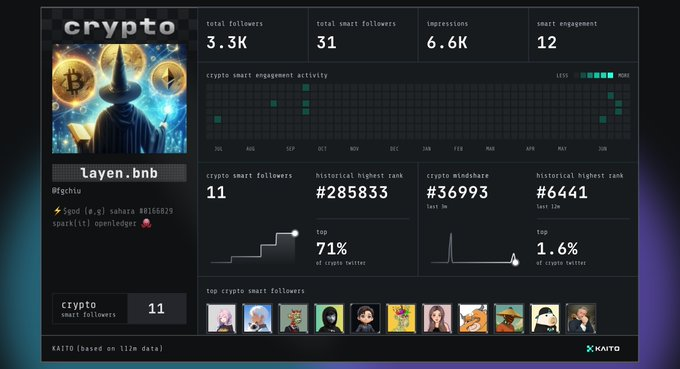Click the crypto mindshare rank #36993

[457, 192]
